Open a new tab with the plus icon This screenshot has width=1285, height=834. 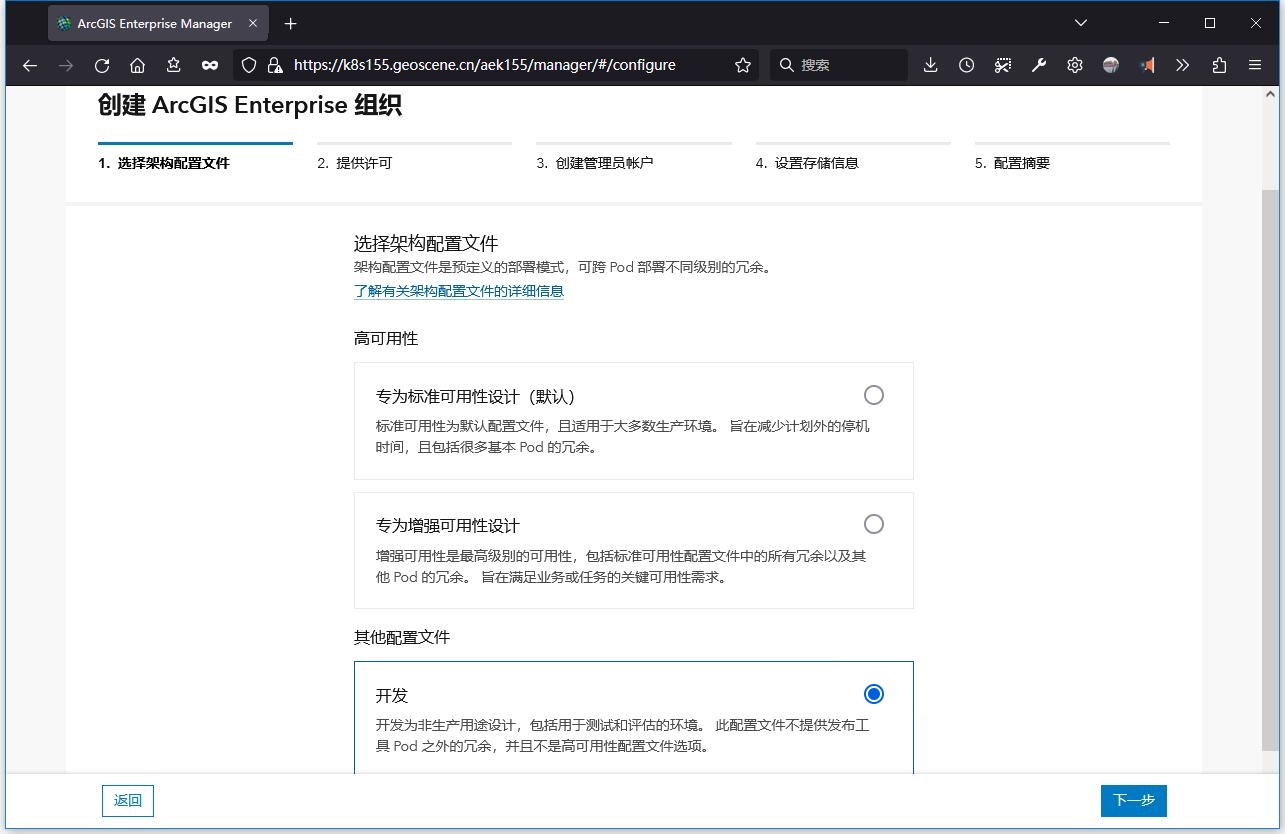(x=290, y=23)
